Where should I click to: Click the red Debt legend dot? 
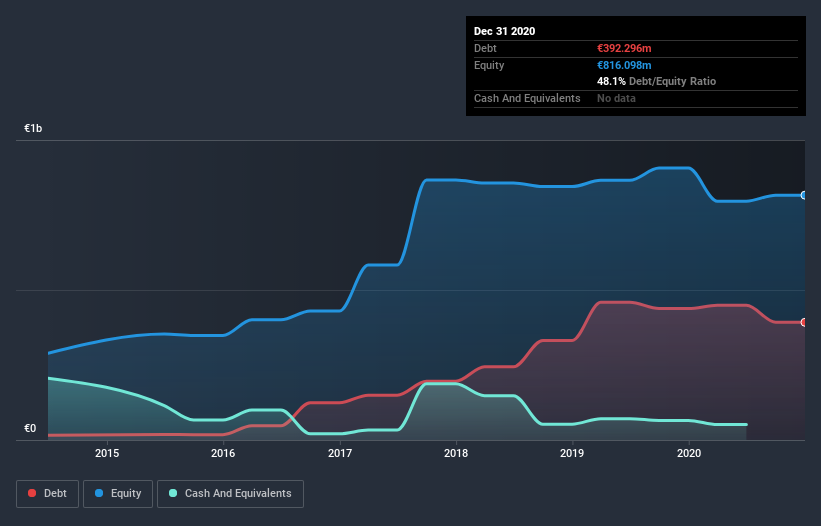32,493
